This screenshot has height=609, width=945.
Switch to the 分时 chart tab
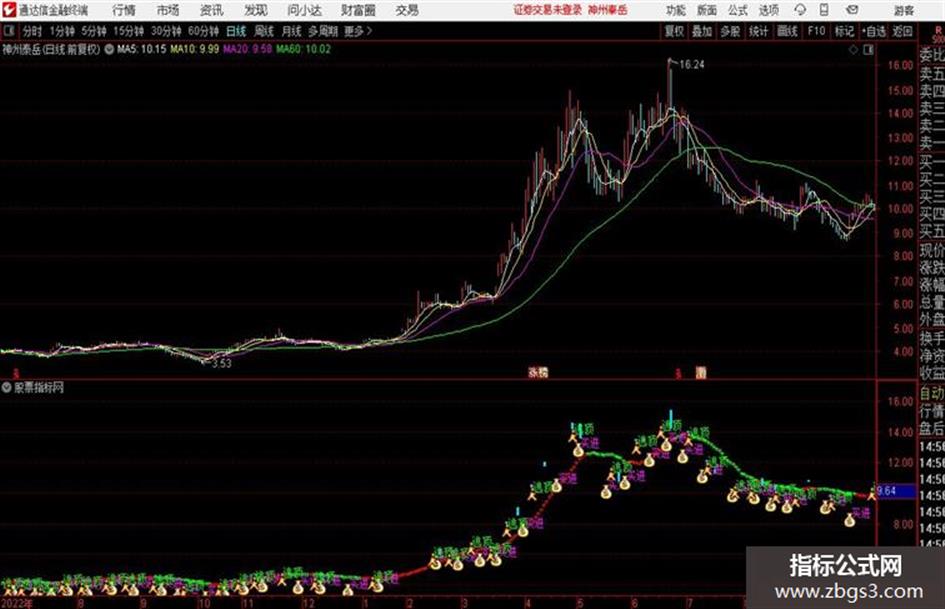(33, 31)
